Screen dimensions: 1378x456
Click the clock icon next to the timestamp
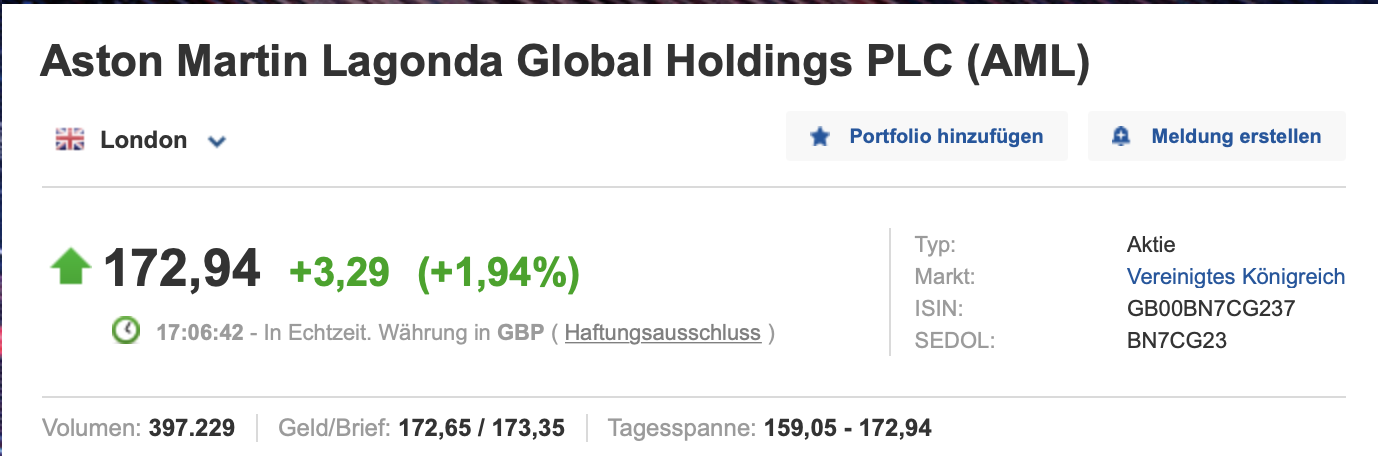click(x=126, y=332)
